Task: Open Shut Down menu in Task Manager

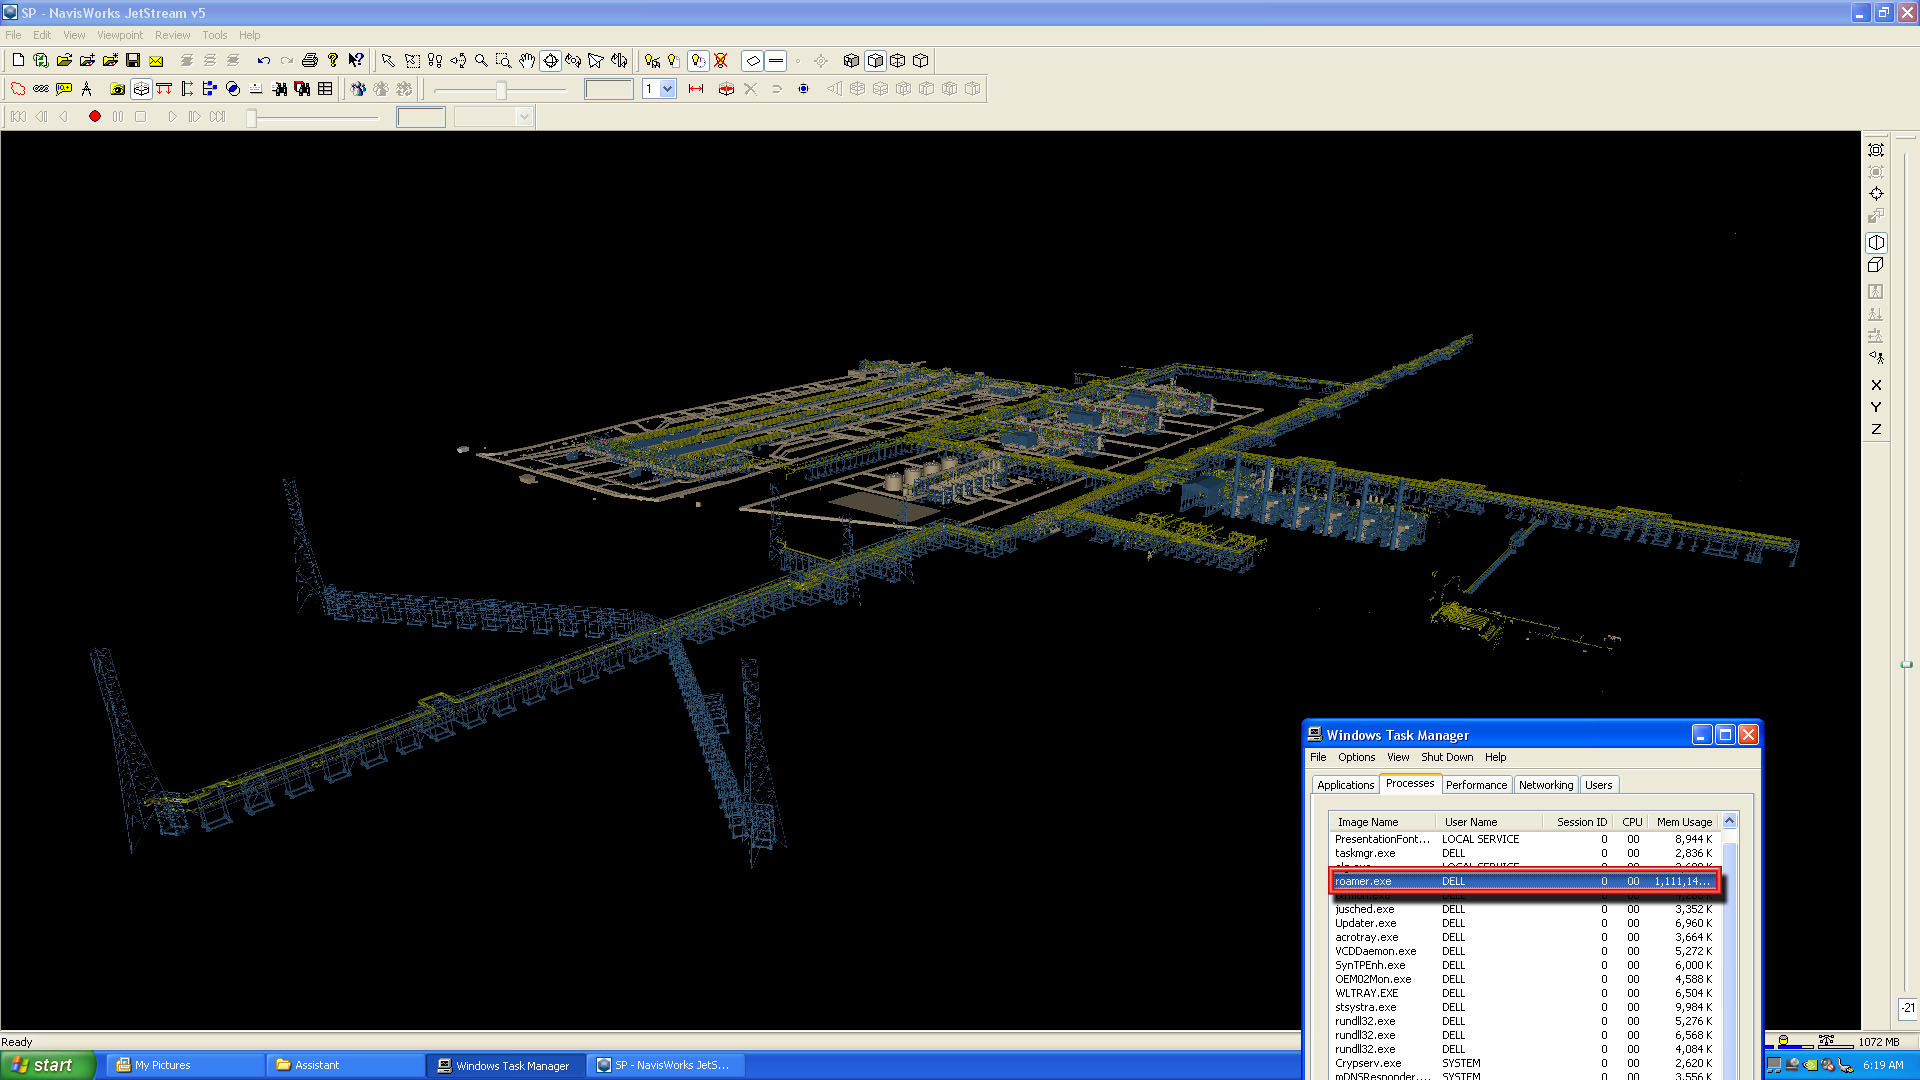Action: tap(1447, 757)
